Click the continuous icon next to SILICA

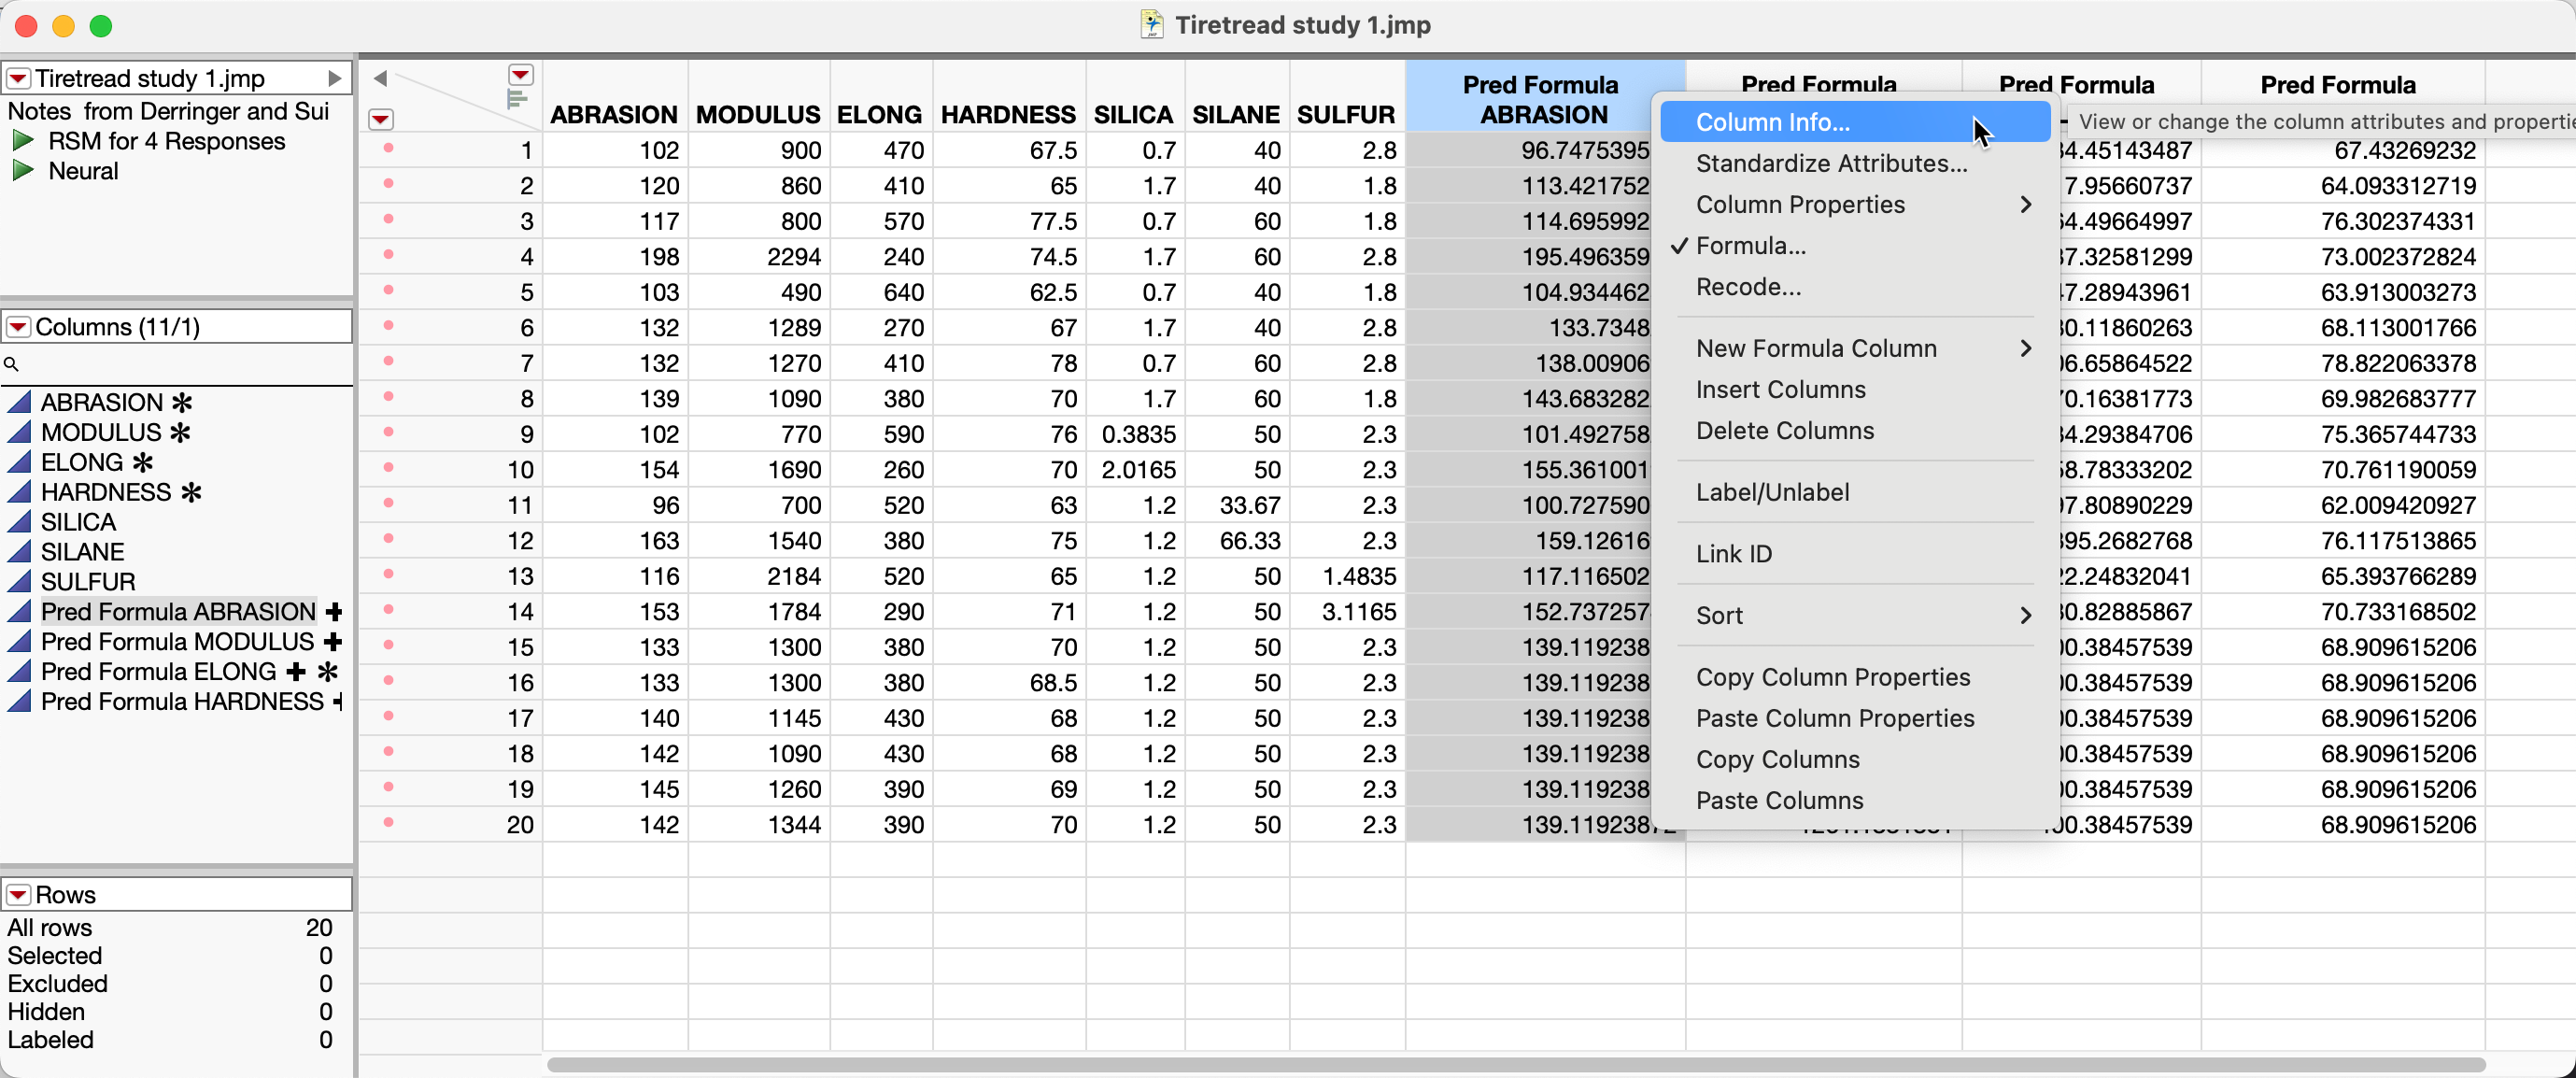(19, 522)
